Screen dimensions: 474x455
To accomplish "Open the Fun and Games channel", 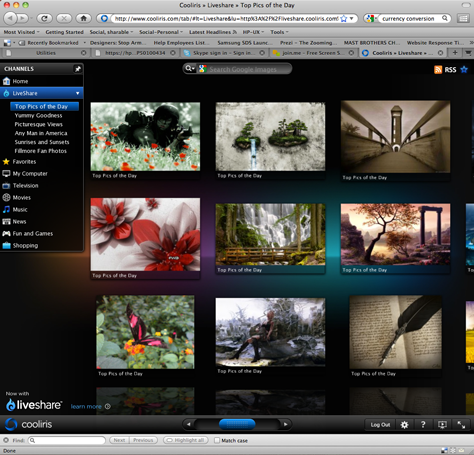I will (41, 234).
